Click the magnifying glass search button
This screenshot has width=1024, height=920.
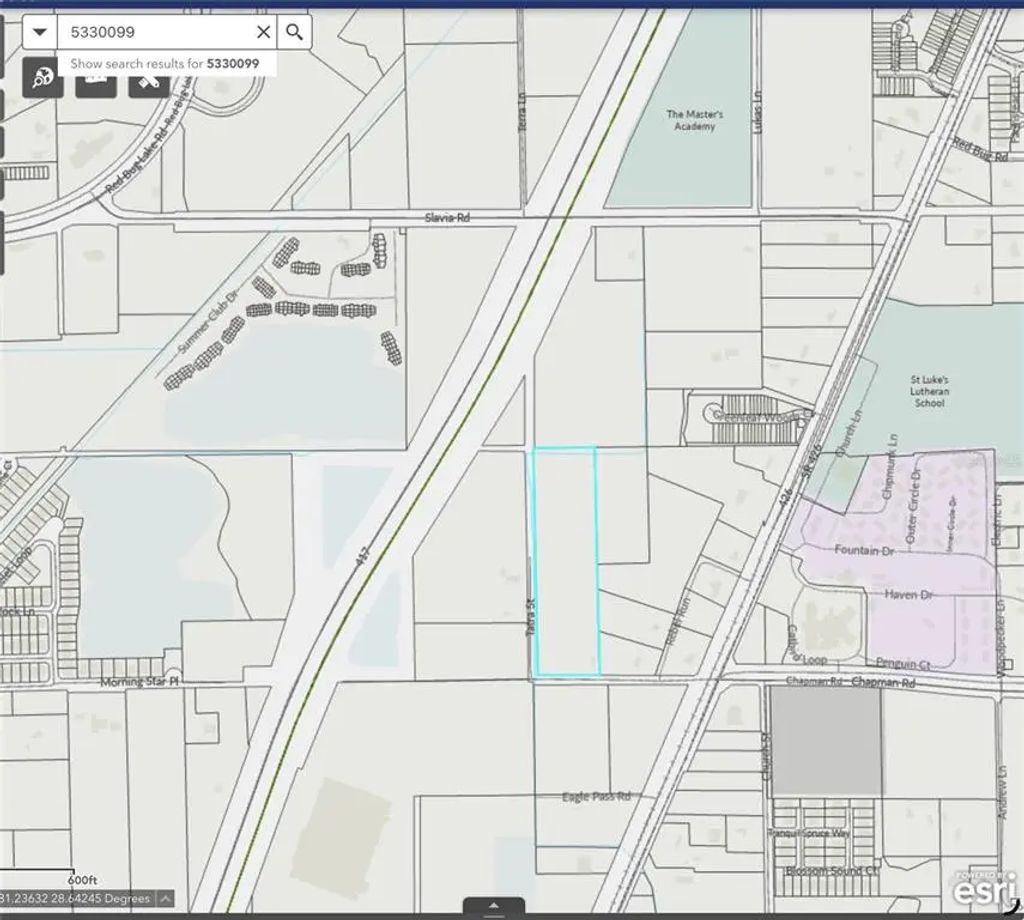click(295, 31)
